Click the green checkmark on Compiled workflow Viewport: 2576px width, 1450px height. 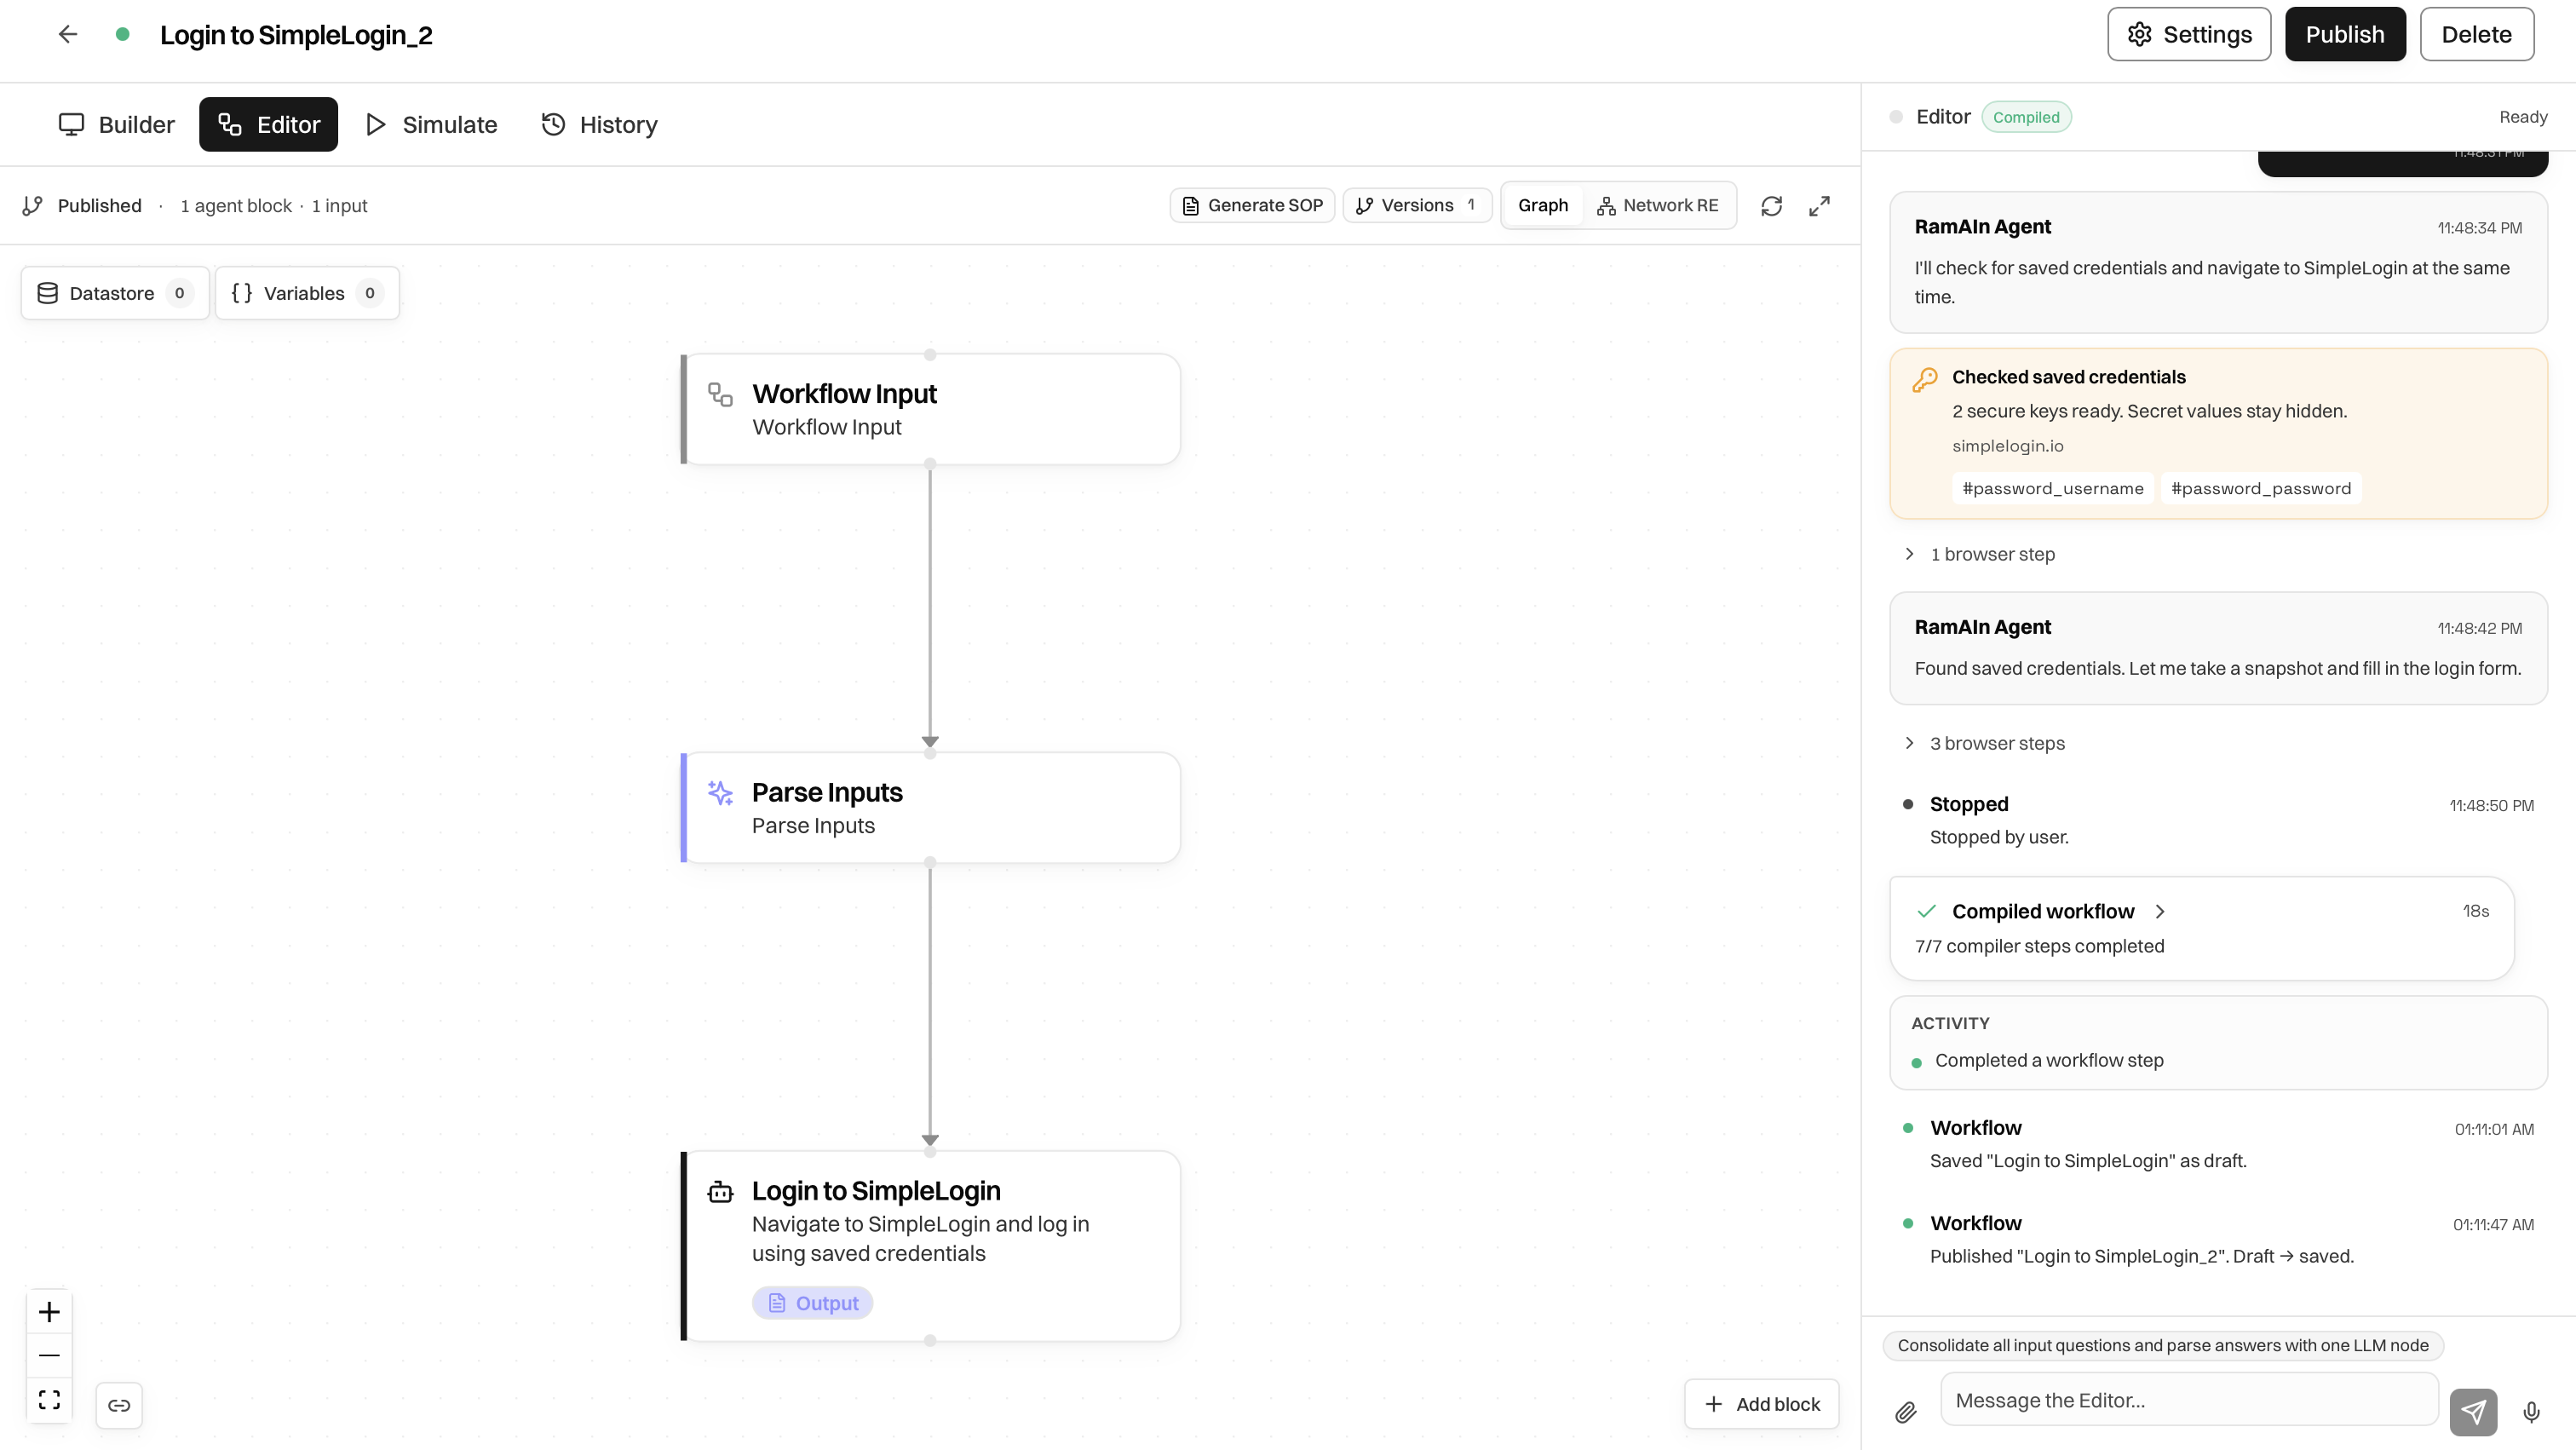click(x=1926, y=911)
